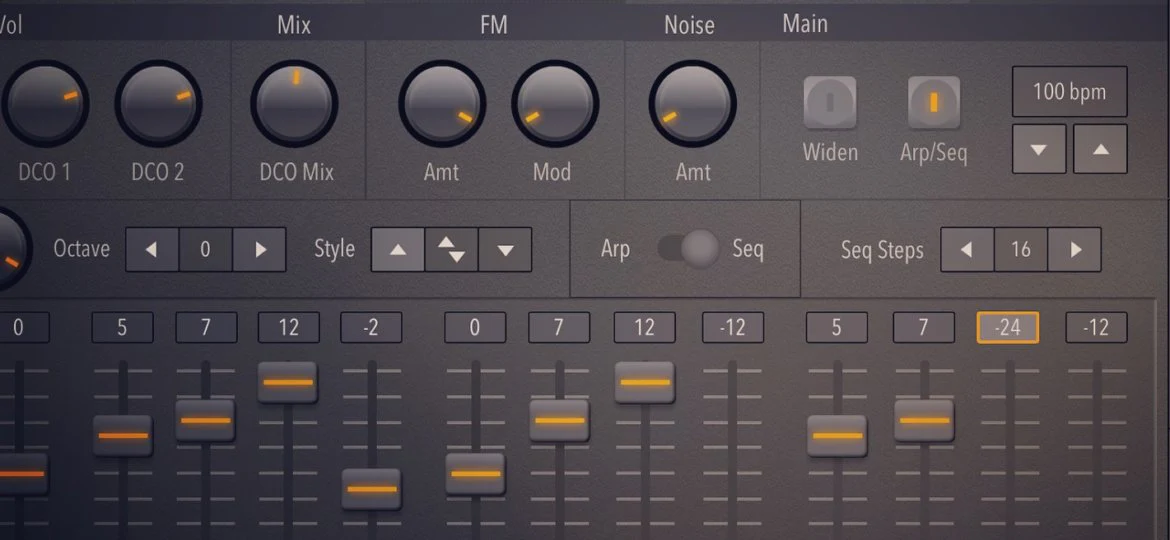Select the 7 step box between 5 and 12
1170x540 pixels.
206,327
